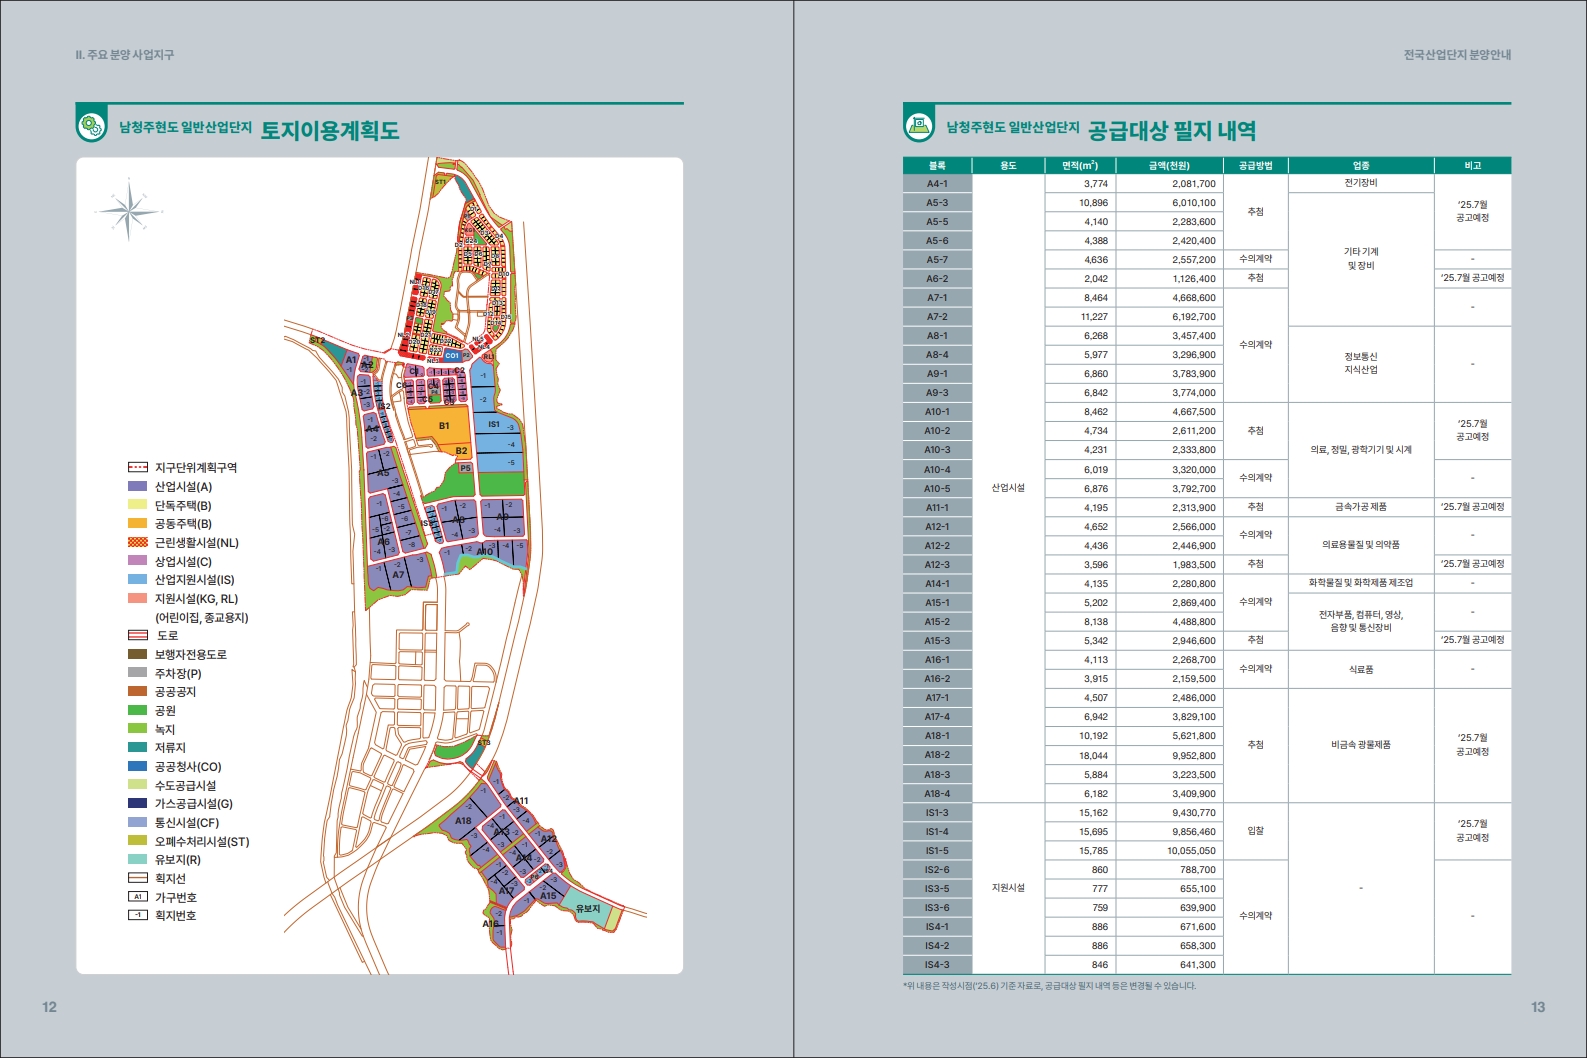Viewport: 1587px width, 1058px height.
Task: Click the 업종 table column header
Action: click(1361, 165)
